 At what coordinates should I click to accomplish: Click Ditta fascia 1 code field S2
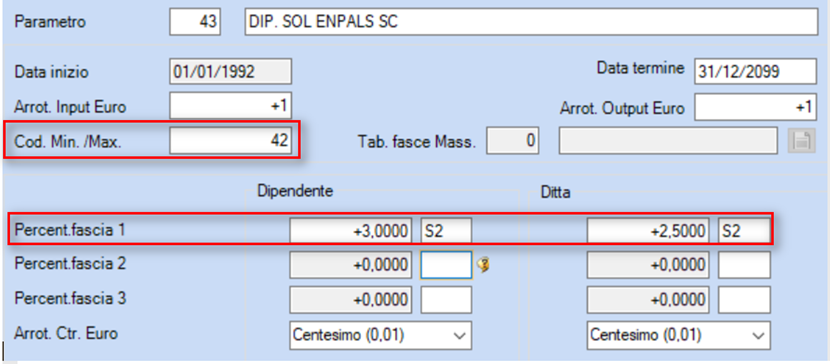click(744, 231)
